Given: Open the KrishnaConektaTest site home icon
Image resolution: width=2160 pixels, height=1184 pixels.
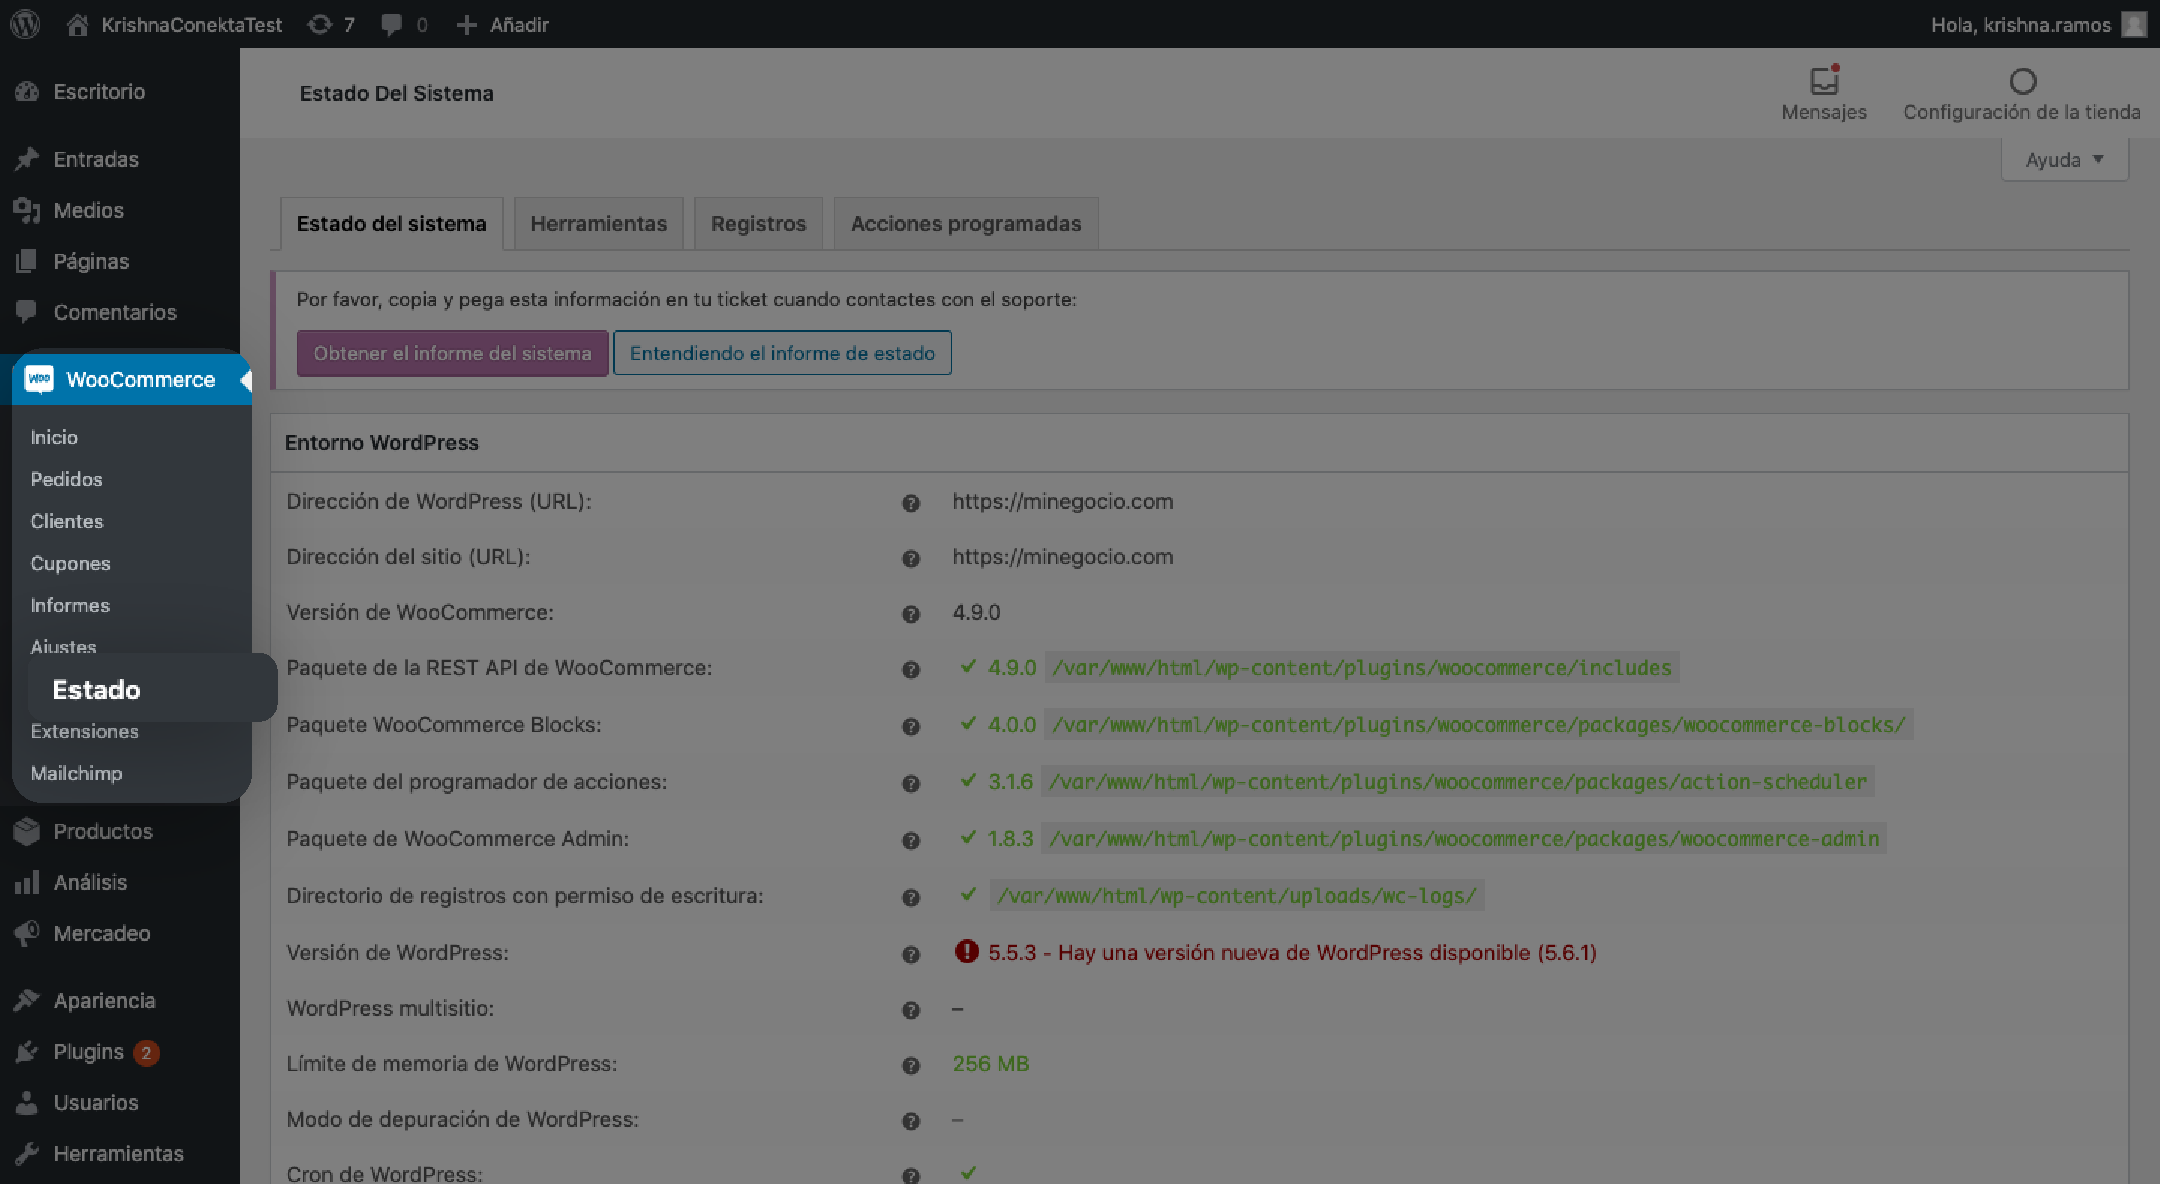Looking at the screenshot, I should [77, 24].
